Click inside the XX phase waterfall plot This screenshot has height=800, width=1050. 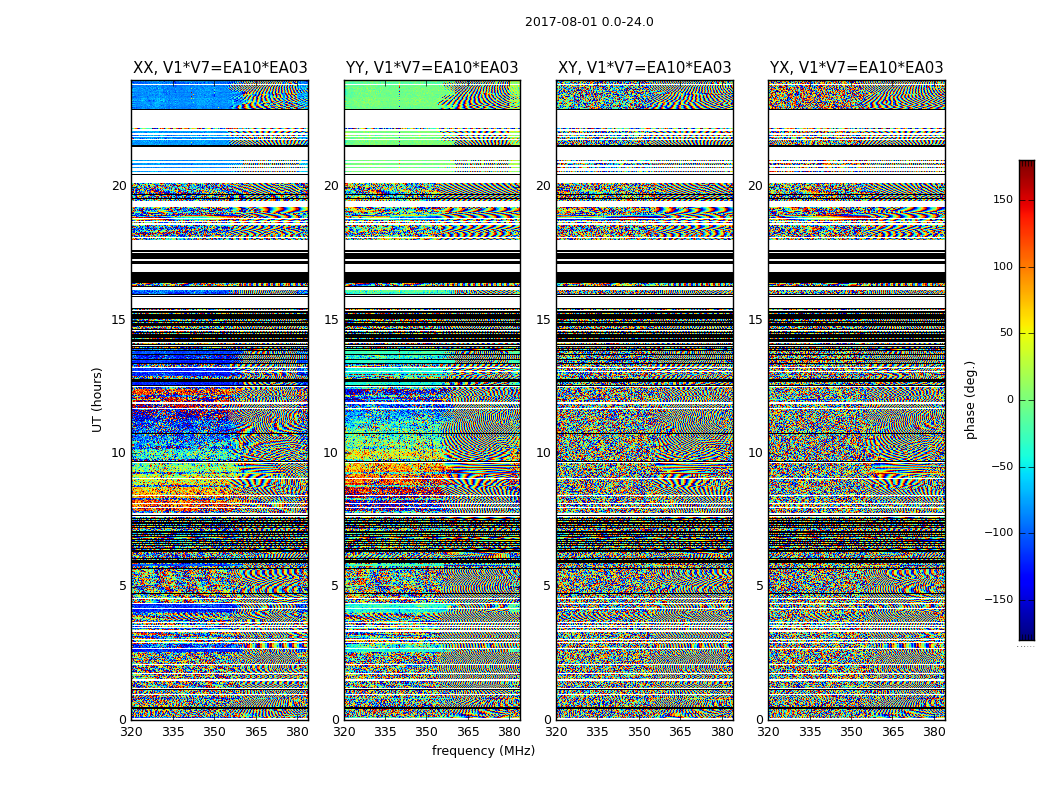point(220,400)
